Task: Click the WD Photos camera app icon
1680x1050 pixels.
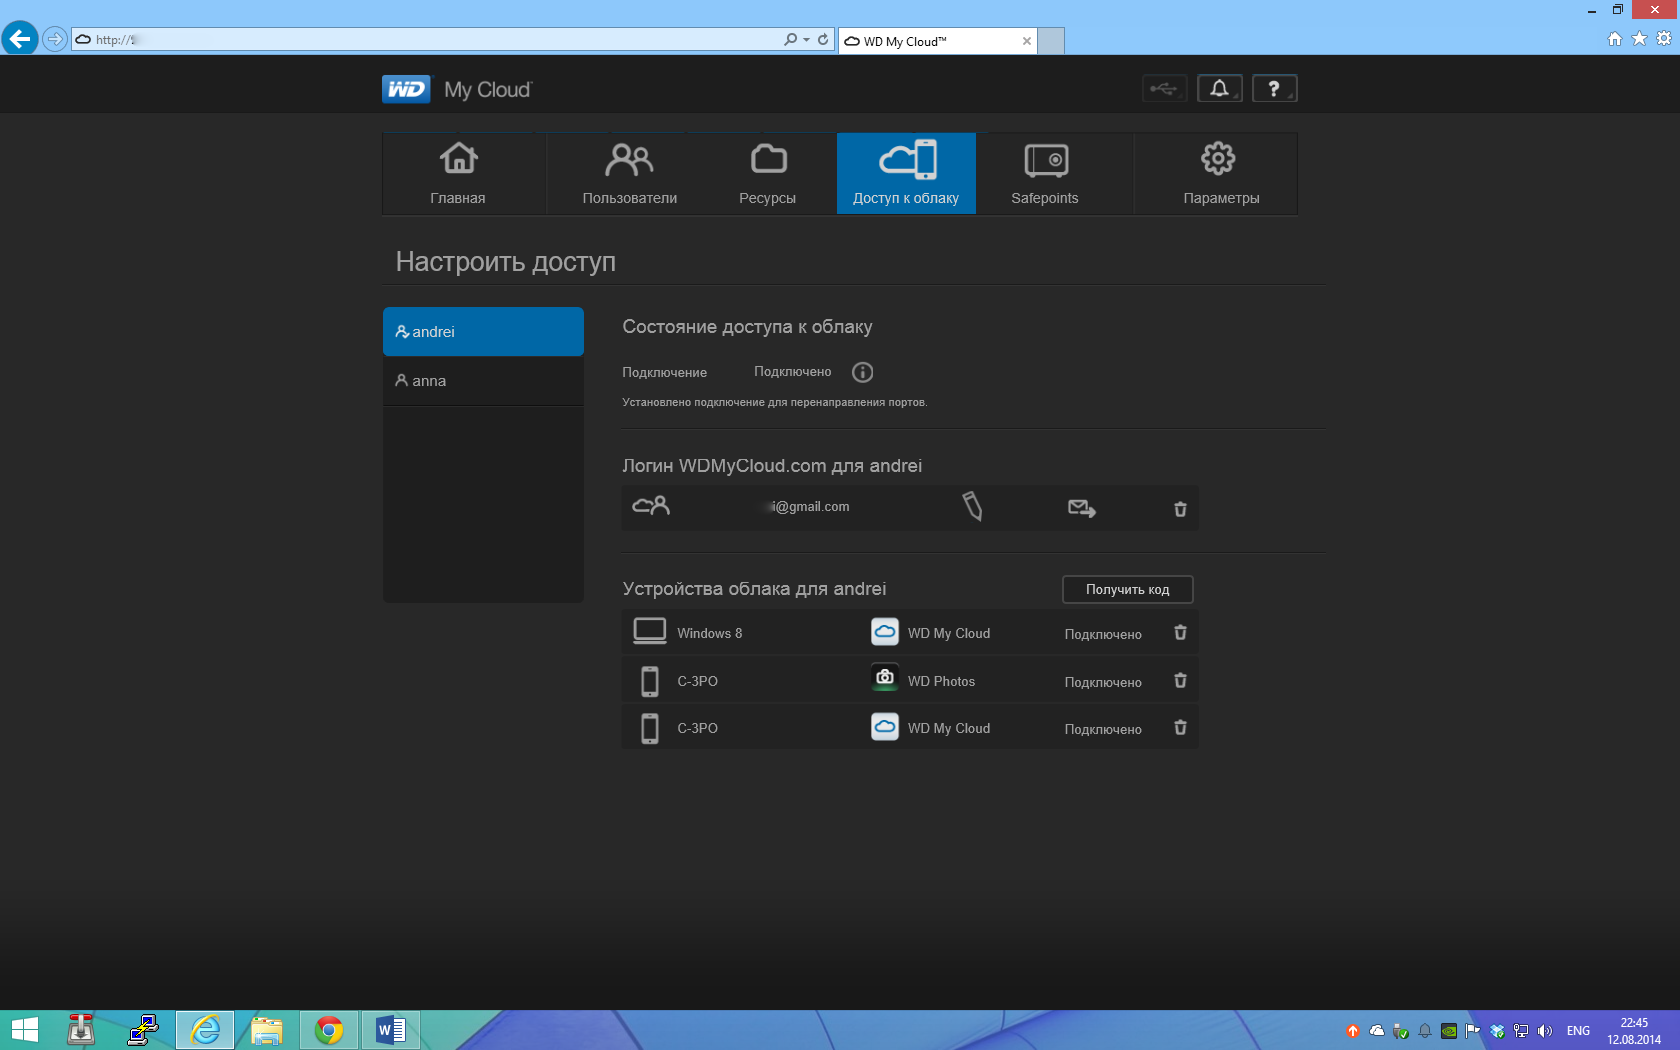Action: point(885,678)
